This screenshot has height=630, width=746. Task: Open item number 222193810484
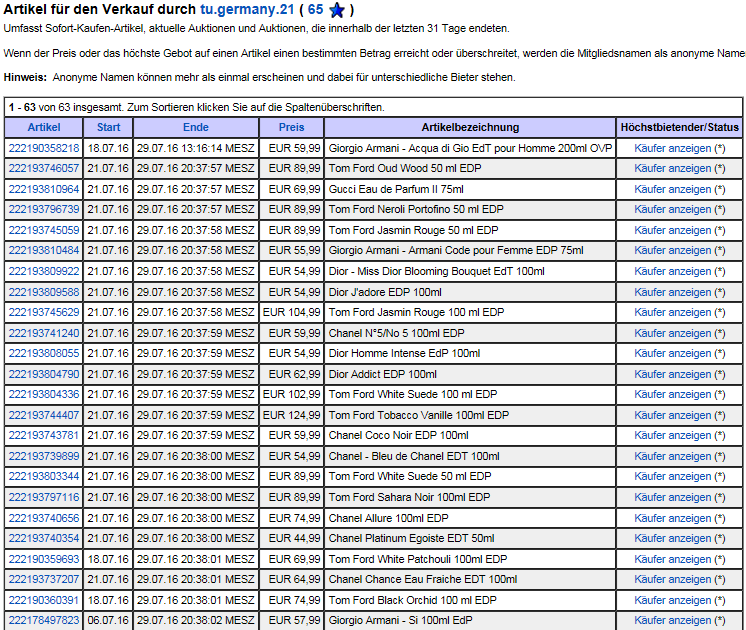[x=44, y=250]
